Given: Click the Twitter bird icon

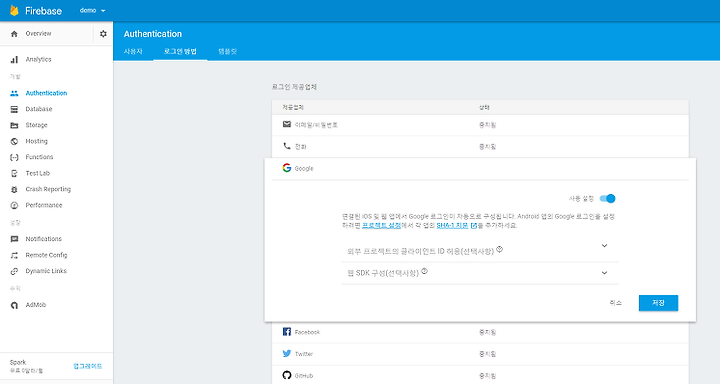Looking at the screenshot, I should (287, 353).
